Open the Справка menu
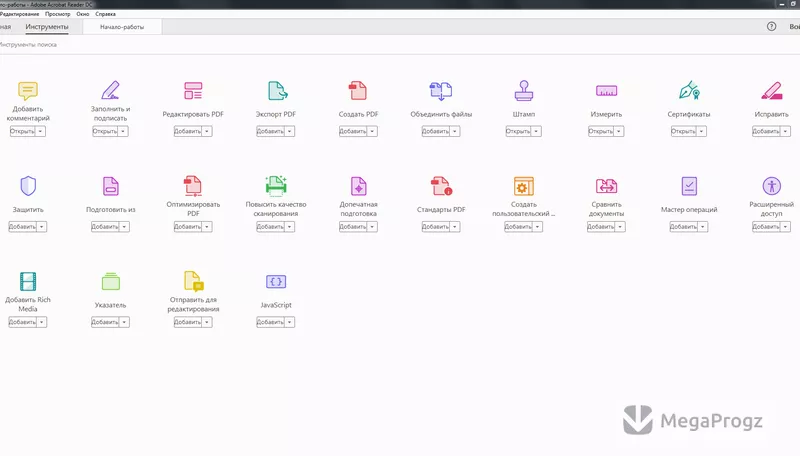 (105, 14)
